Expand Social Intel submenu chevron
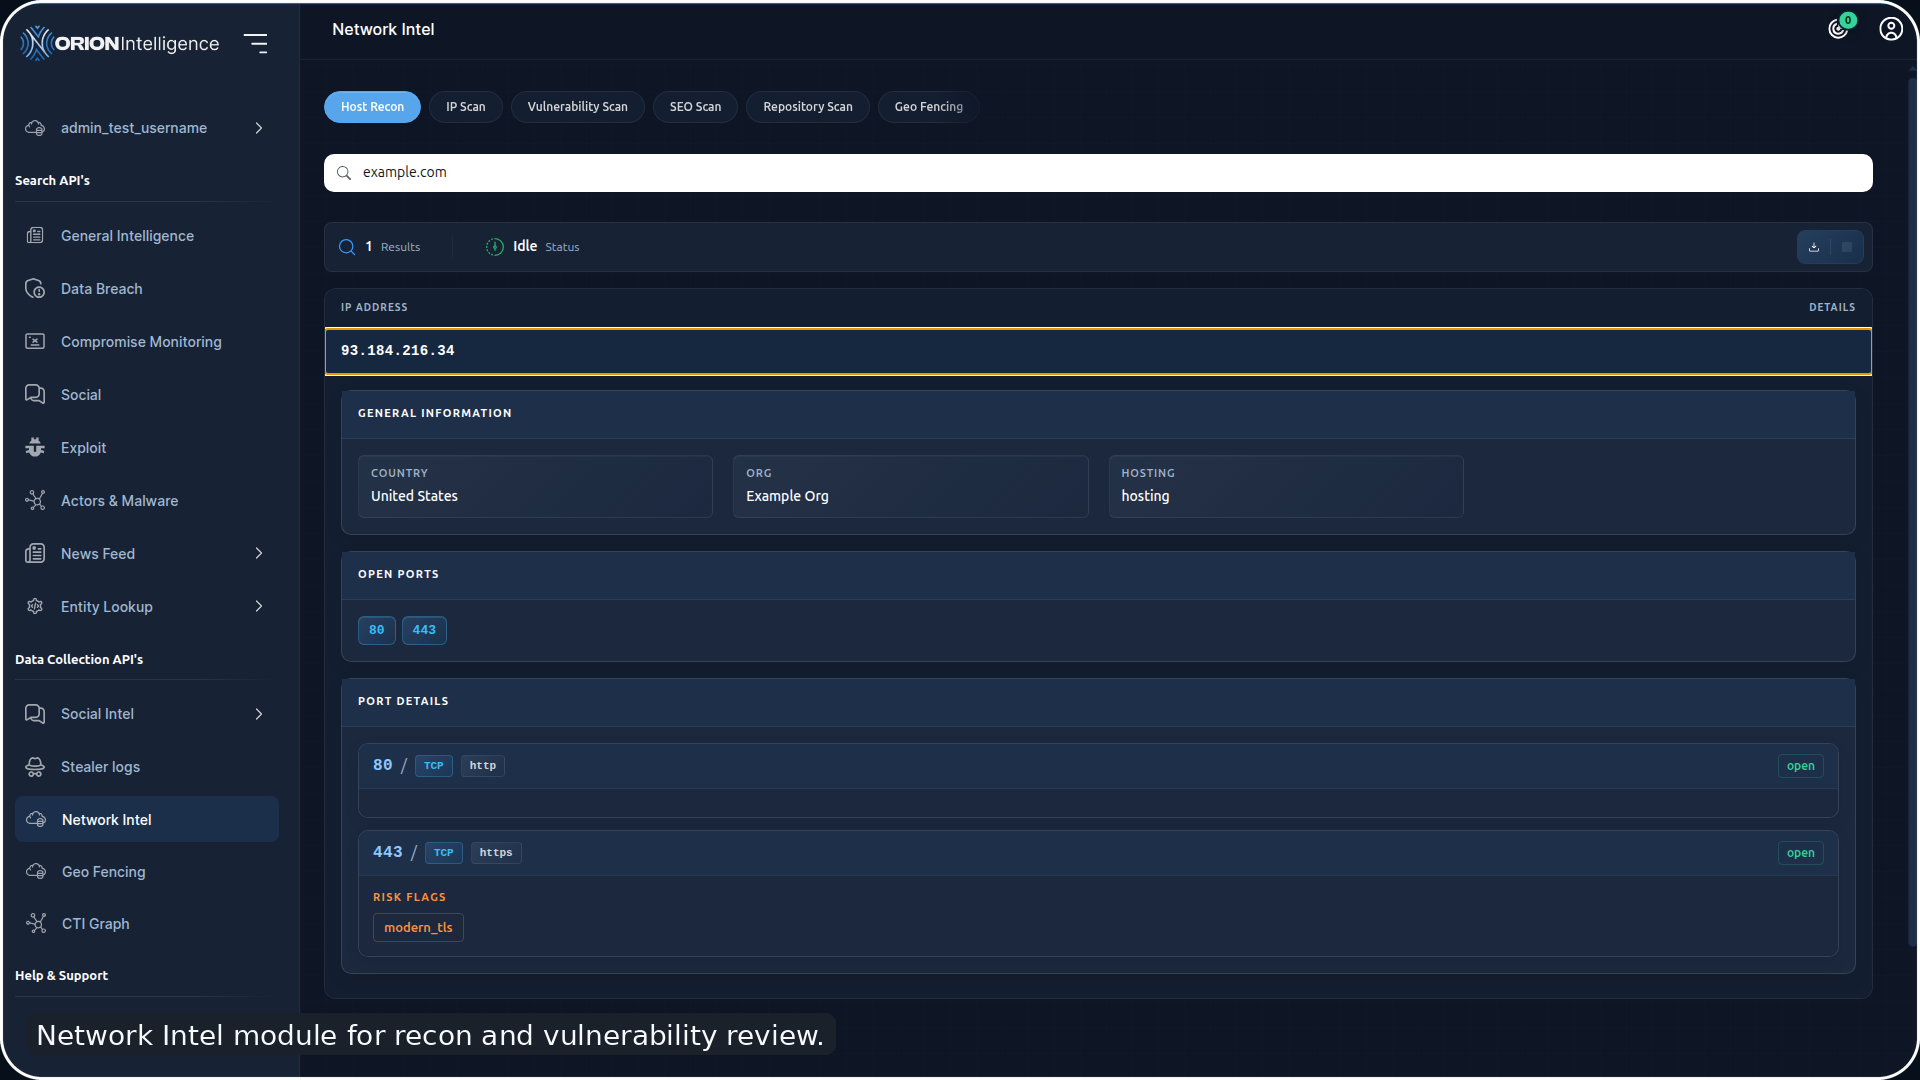1920x1080 pixels. click(x=259, y=714)
